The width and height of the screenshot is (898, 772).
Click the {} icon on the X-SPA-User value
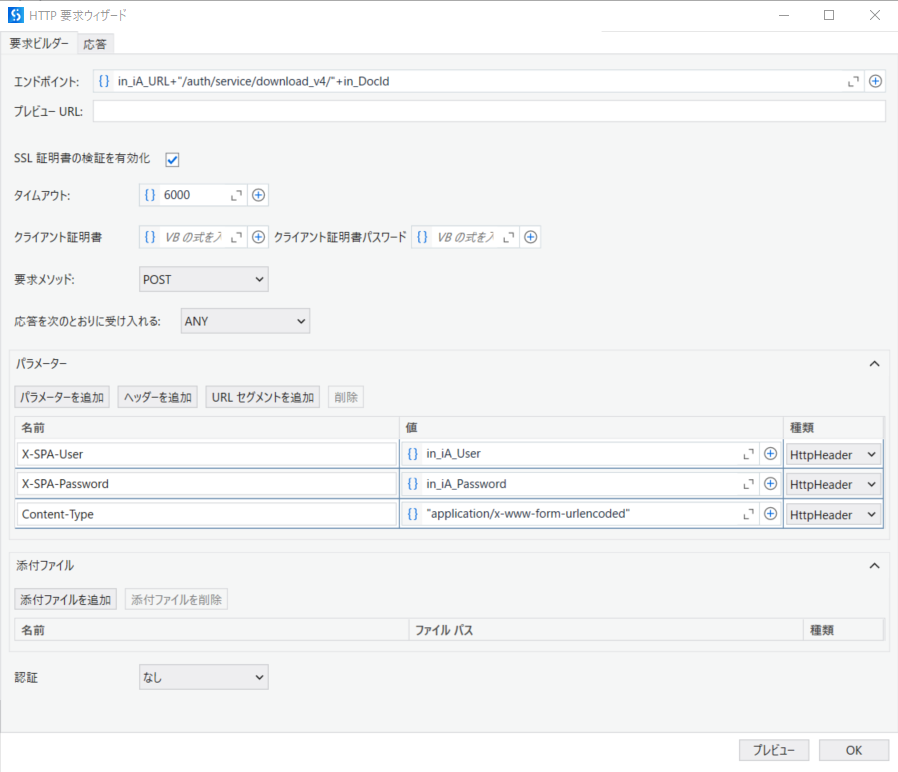pos(412,453)
